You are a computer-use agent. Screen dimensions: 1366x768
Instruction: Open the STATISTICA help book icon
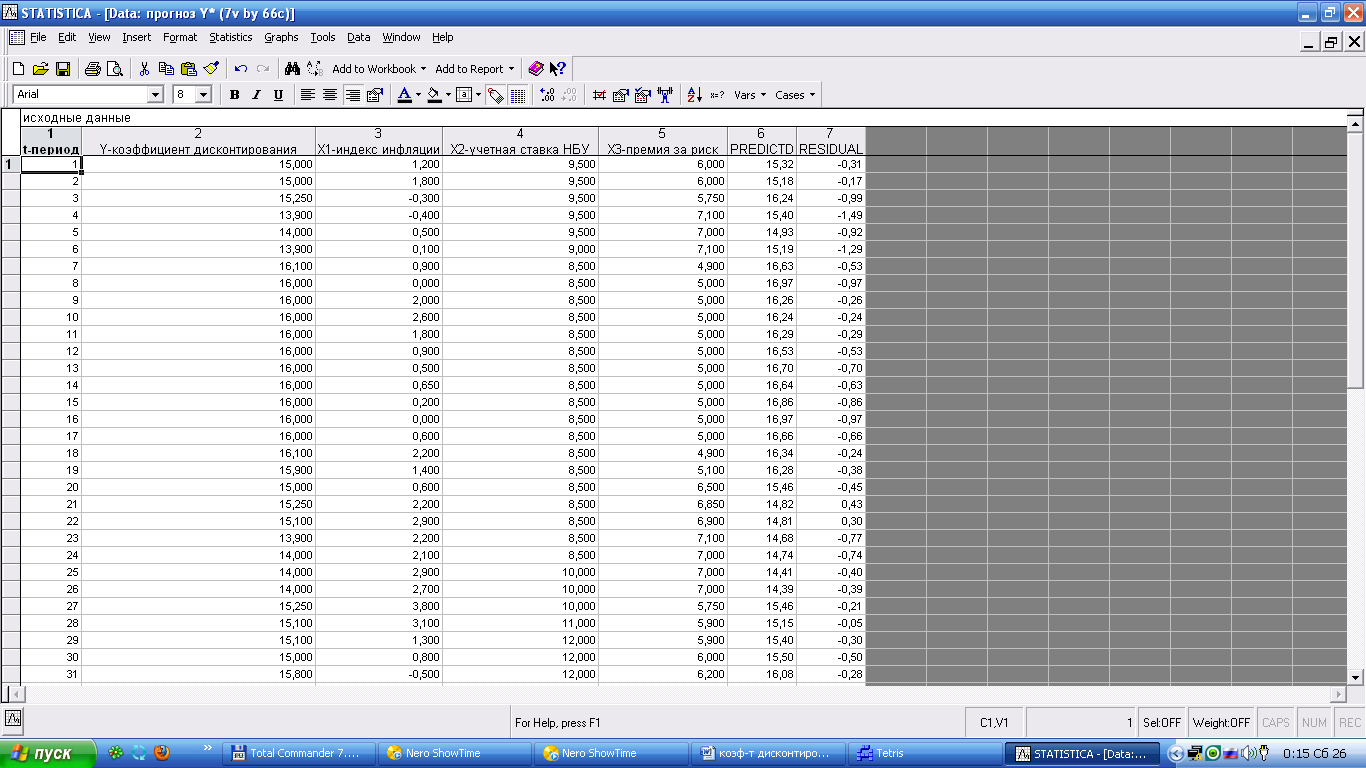coord(535,69)
